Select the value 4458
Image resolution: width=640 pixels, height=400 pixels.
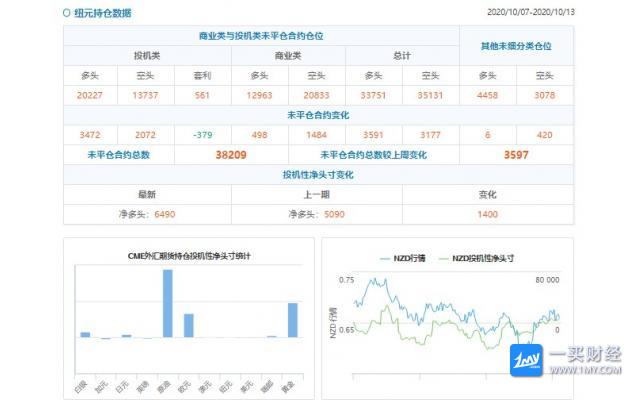click(x=487, y=95)
